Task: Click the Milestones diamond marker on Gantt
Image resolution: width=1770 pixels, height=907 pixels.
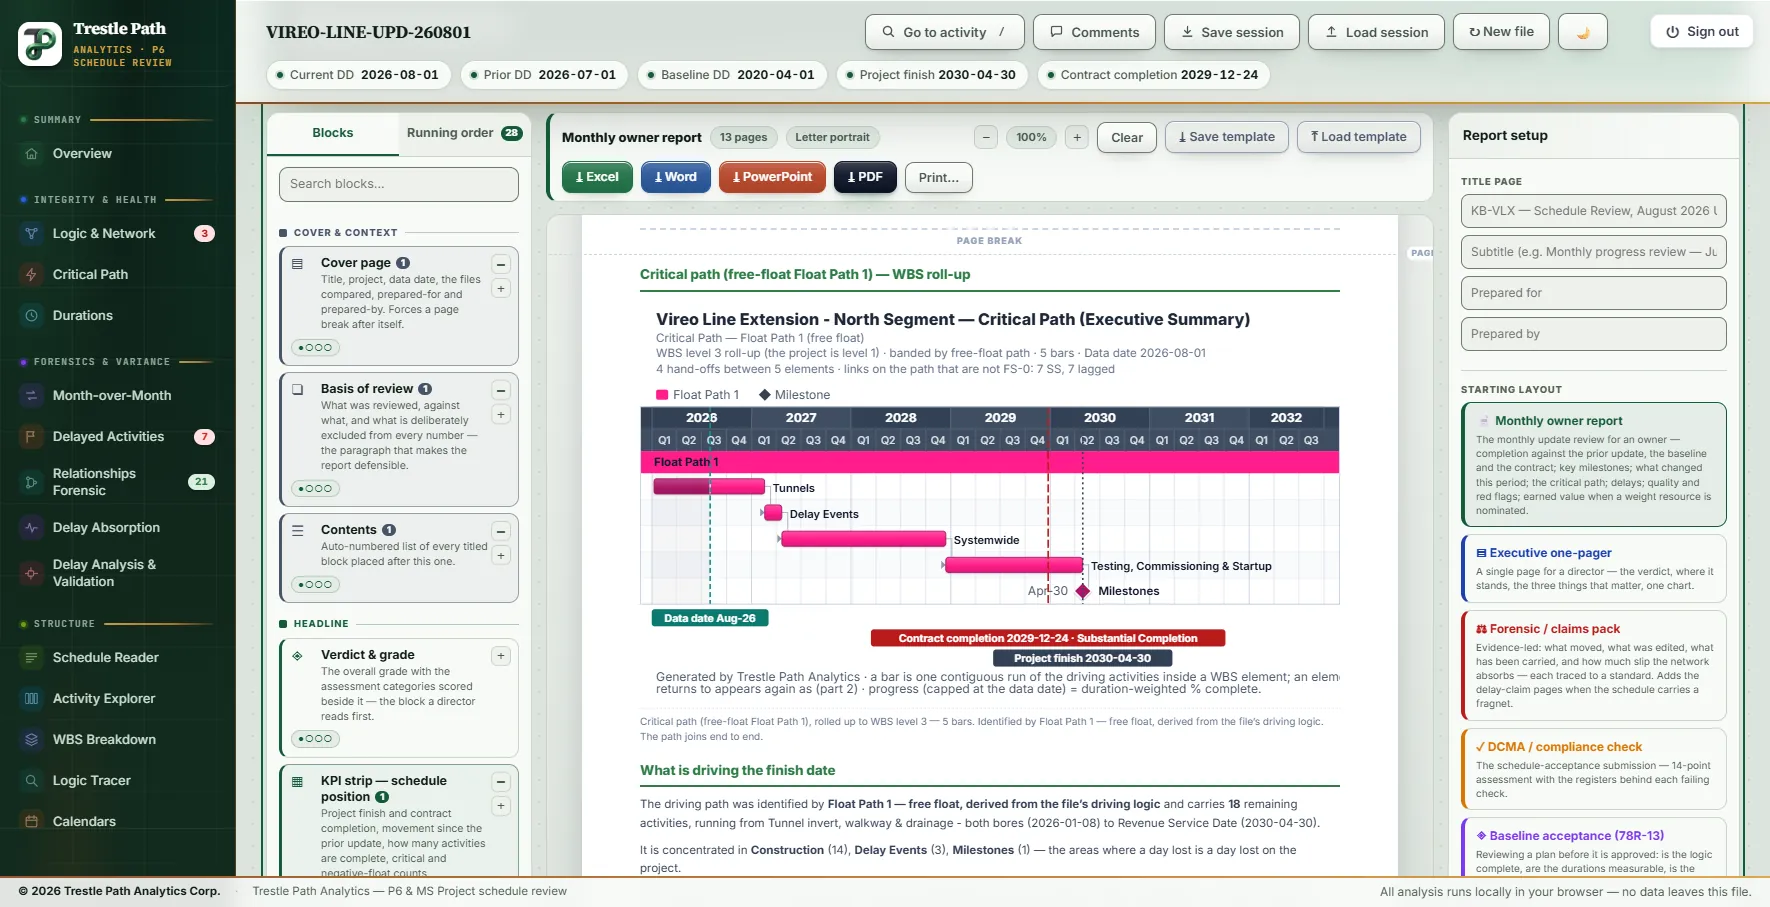Action: coord(1083,591)
